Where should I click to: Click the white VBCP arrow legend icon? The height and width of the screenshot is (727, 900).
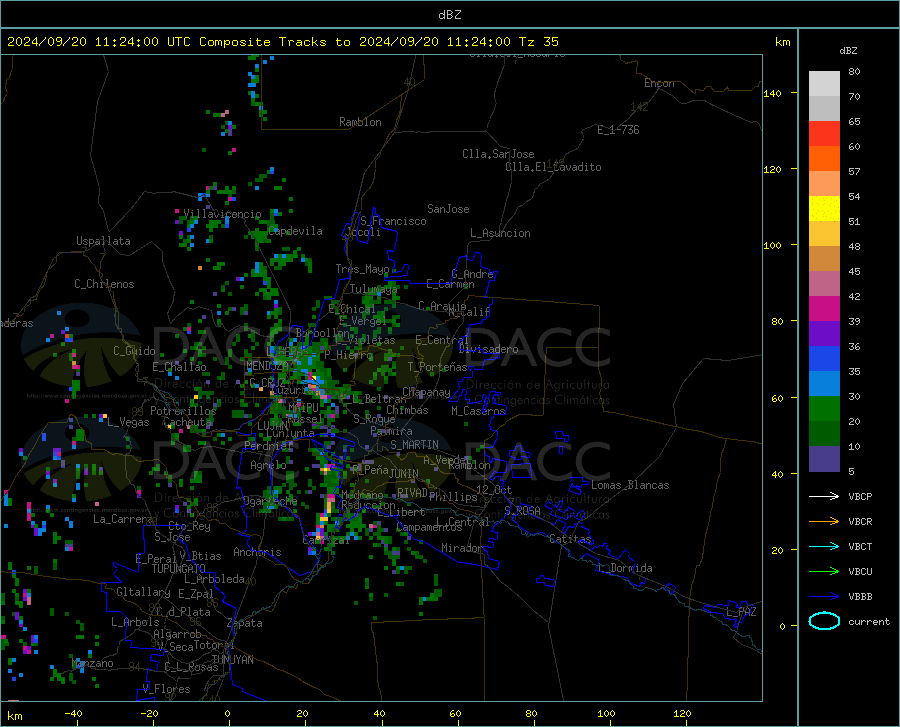pyautogui.click(x=824, y=496)
